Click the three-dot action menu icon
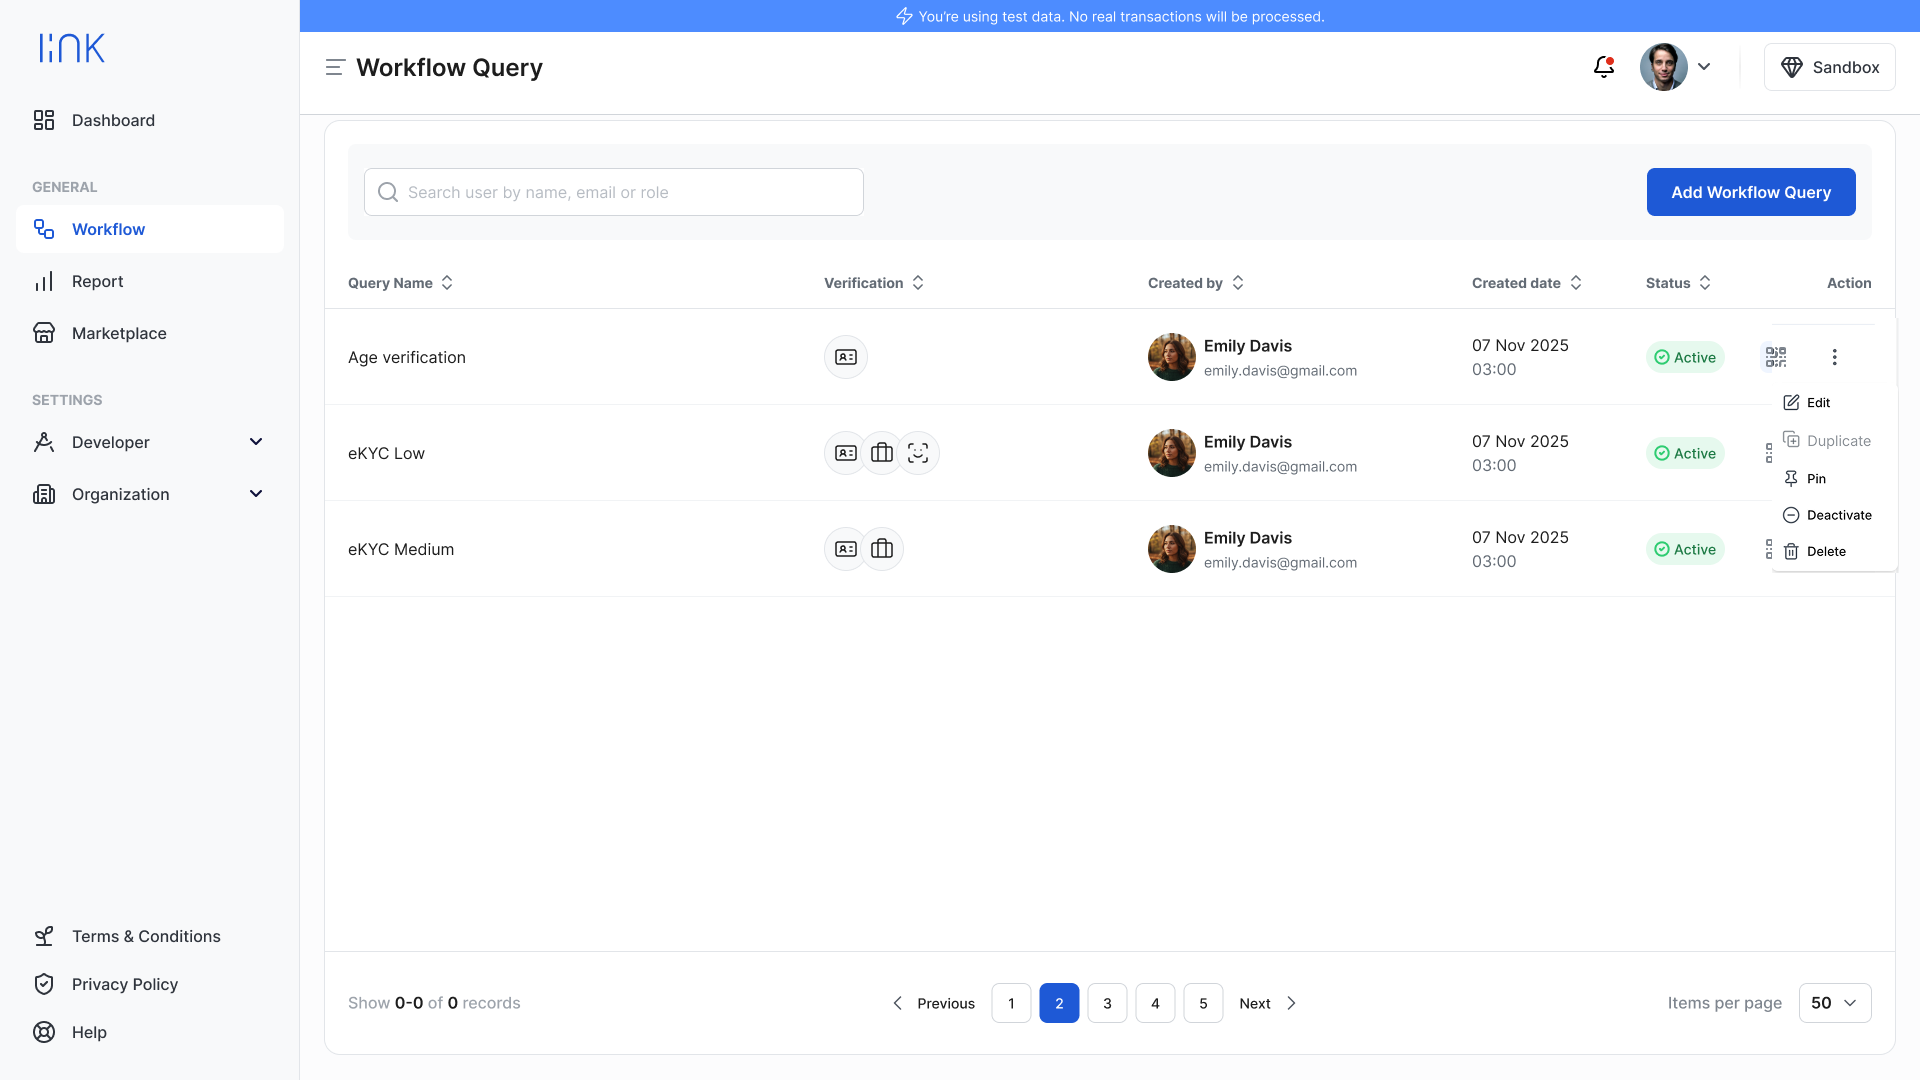Viewport: 1920px width, 1080px height. pyautogui.click(x=1834, y=357)
